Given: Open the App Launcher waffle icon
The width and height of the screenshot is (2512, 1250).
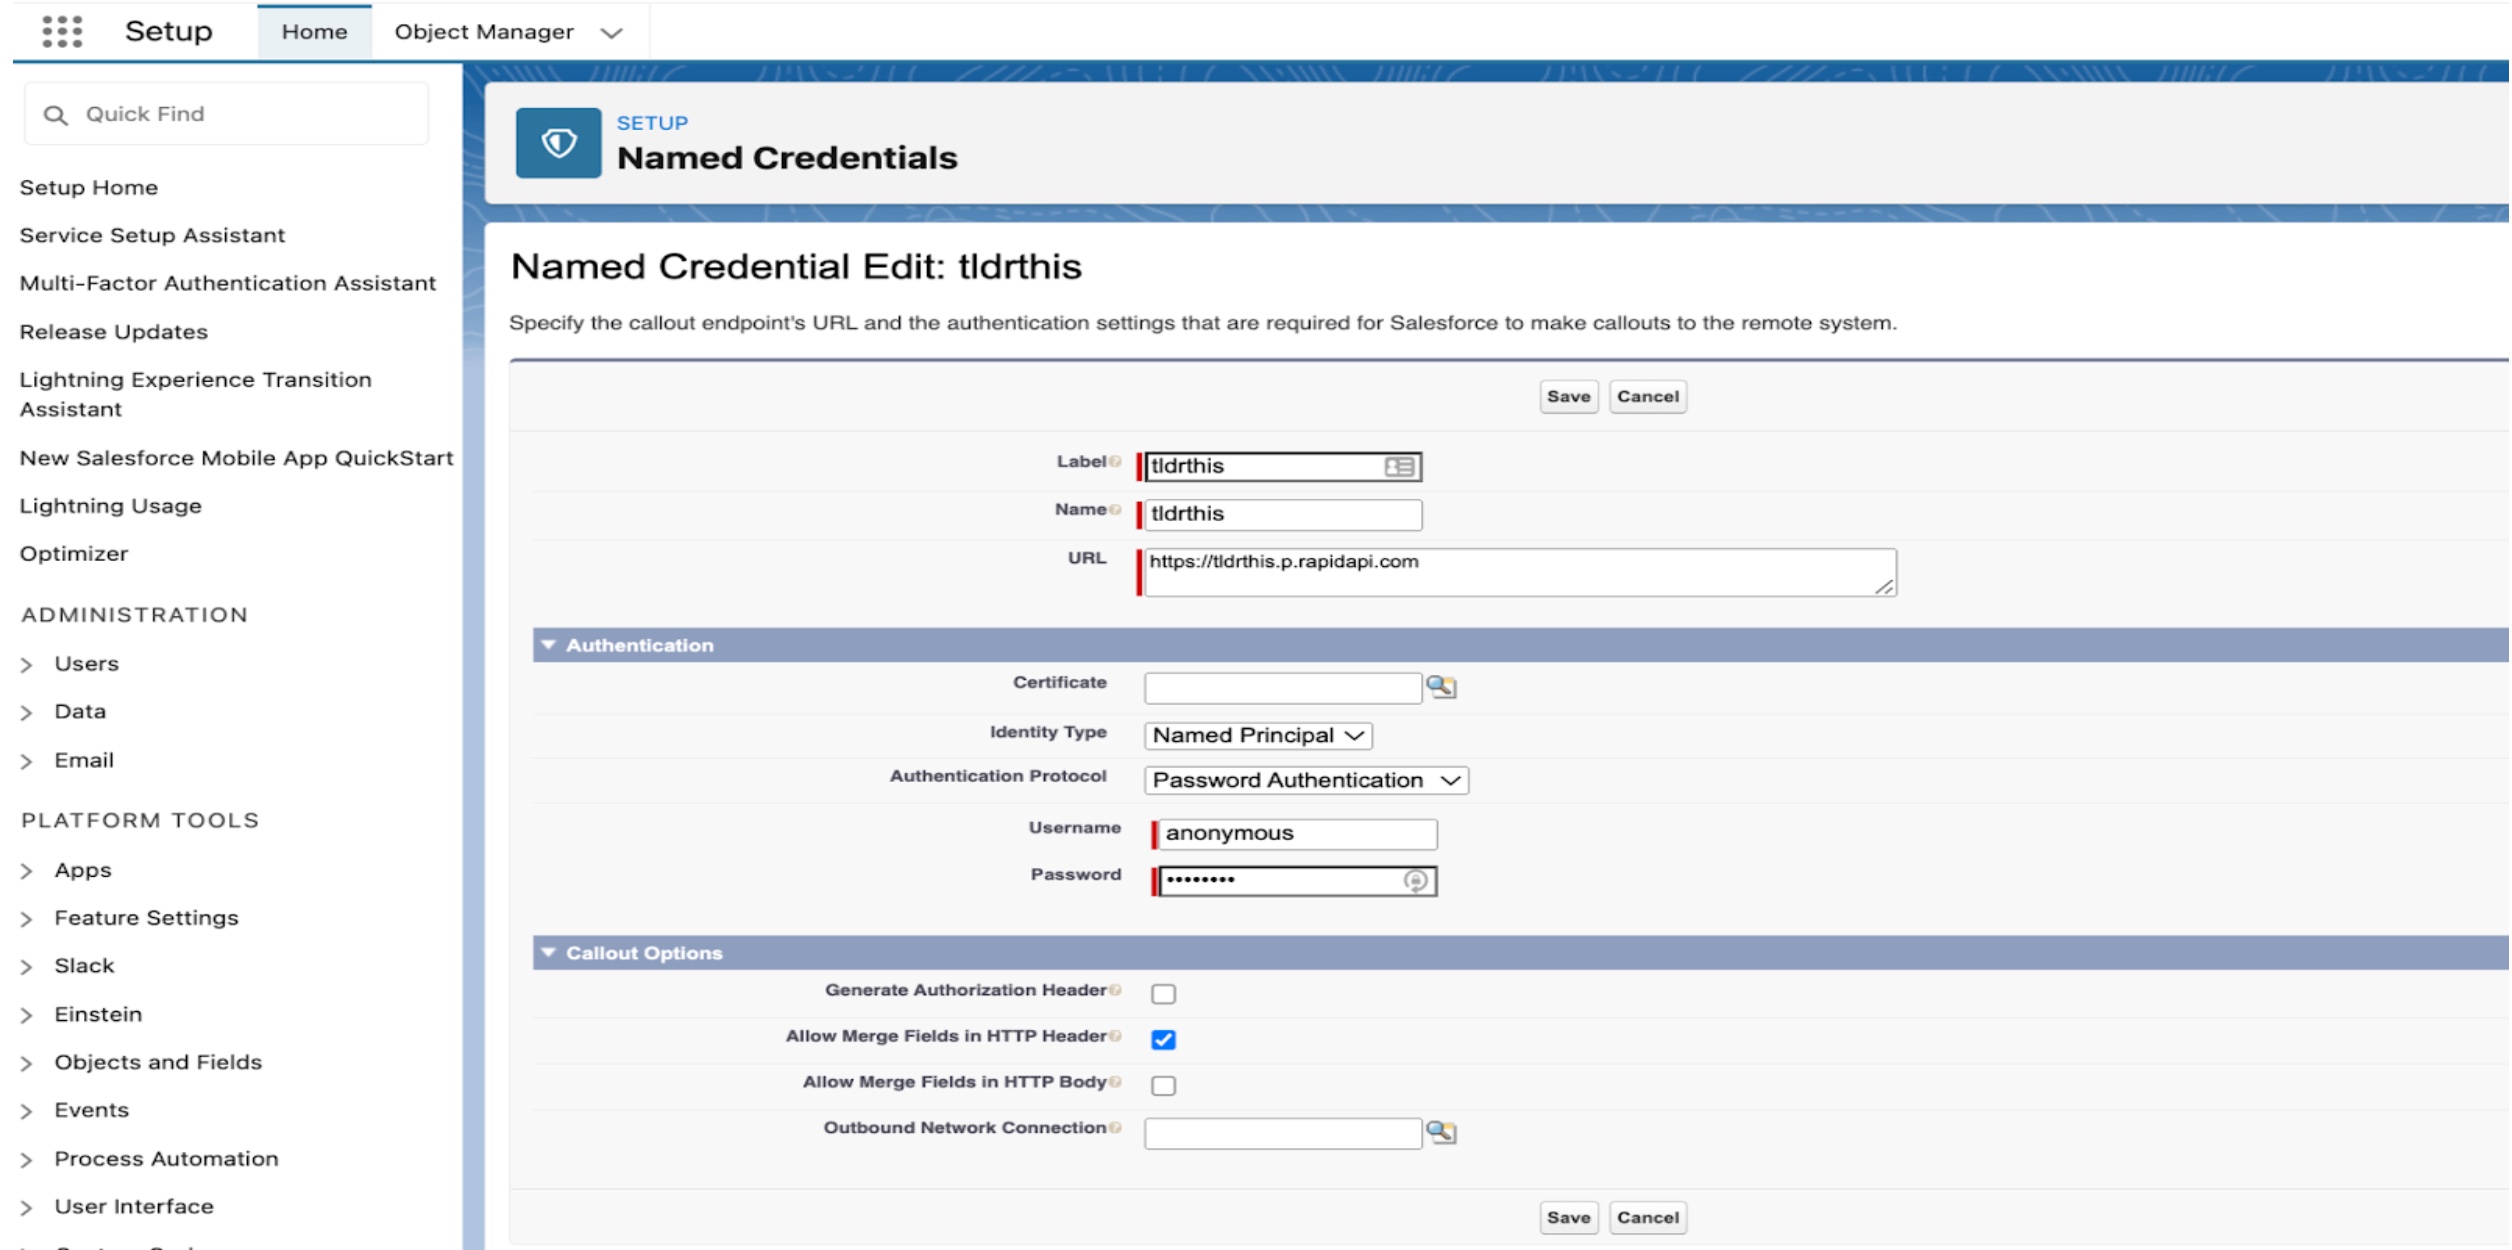Looking at the screenshot, I should click(x=62, y=31).
